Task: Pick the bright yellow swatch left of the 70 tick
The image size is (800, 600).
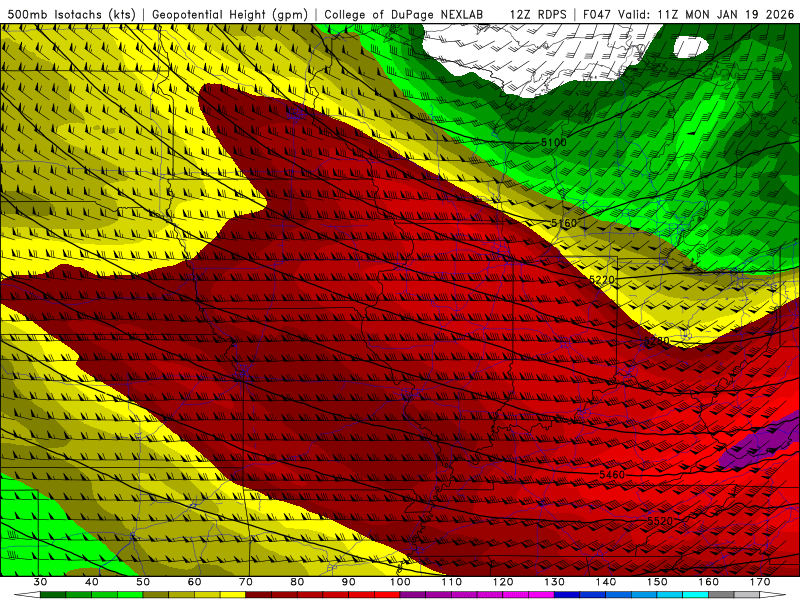Action: click(x=233, y=595)
